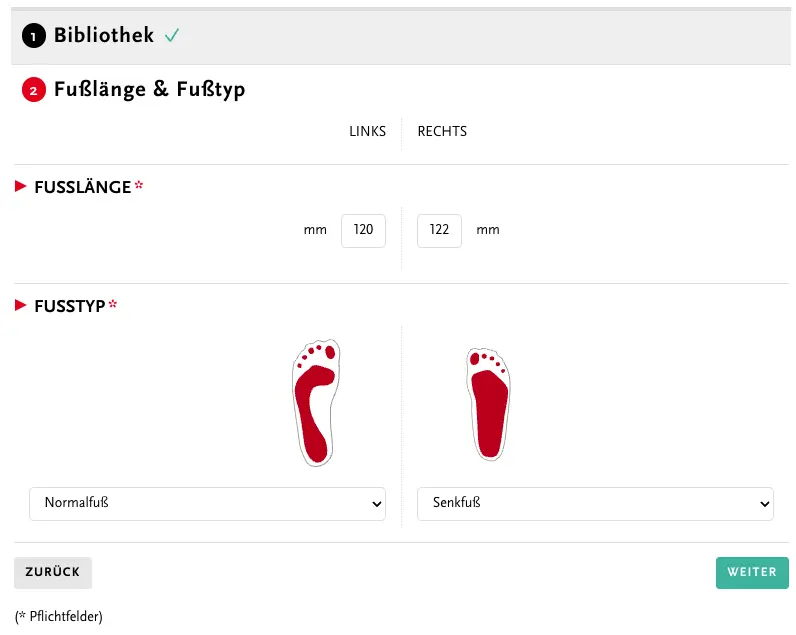
Task: Focus the left foot length field showing 120
Action: click(x=363, y=230)
